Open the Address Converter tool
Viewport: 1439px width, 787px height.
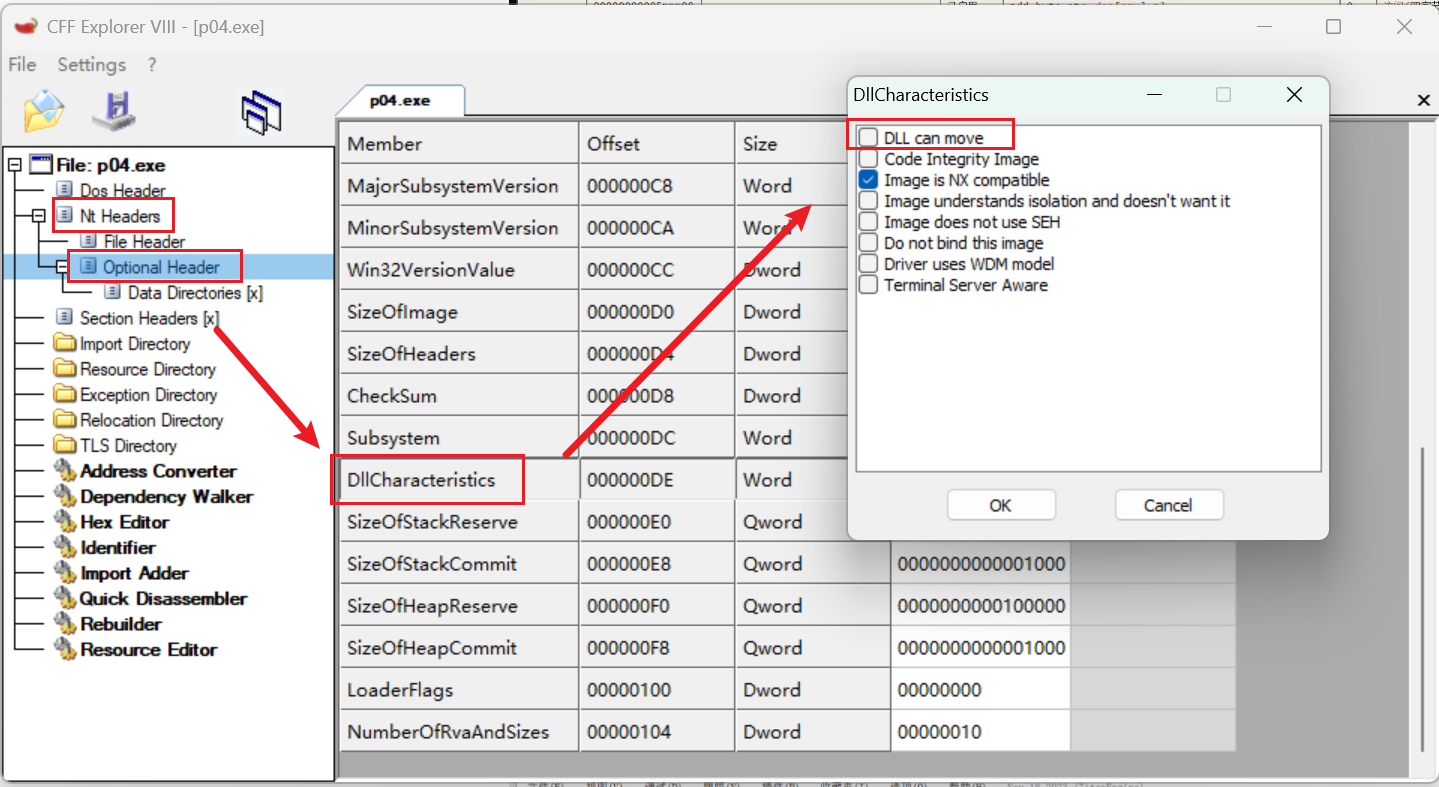[x=158, y=471]
